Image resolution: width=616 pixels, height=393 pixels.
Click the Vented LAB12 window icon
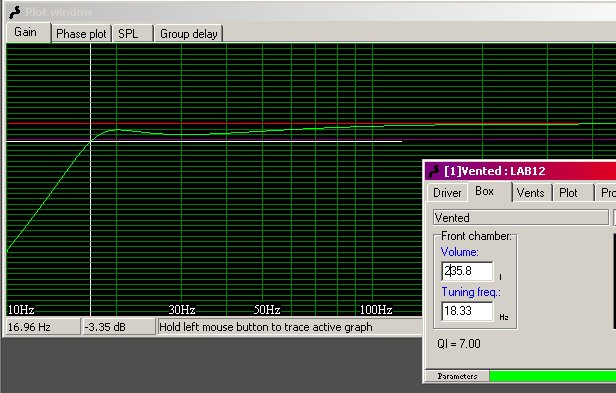tap(434, 171)
